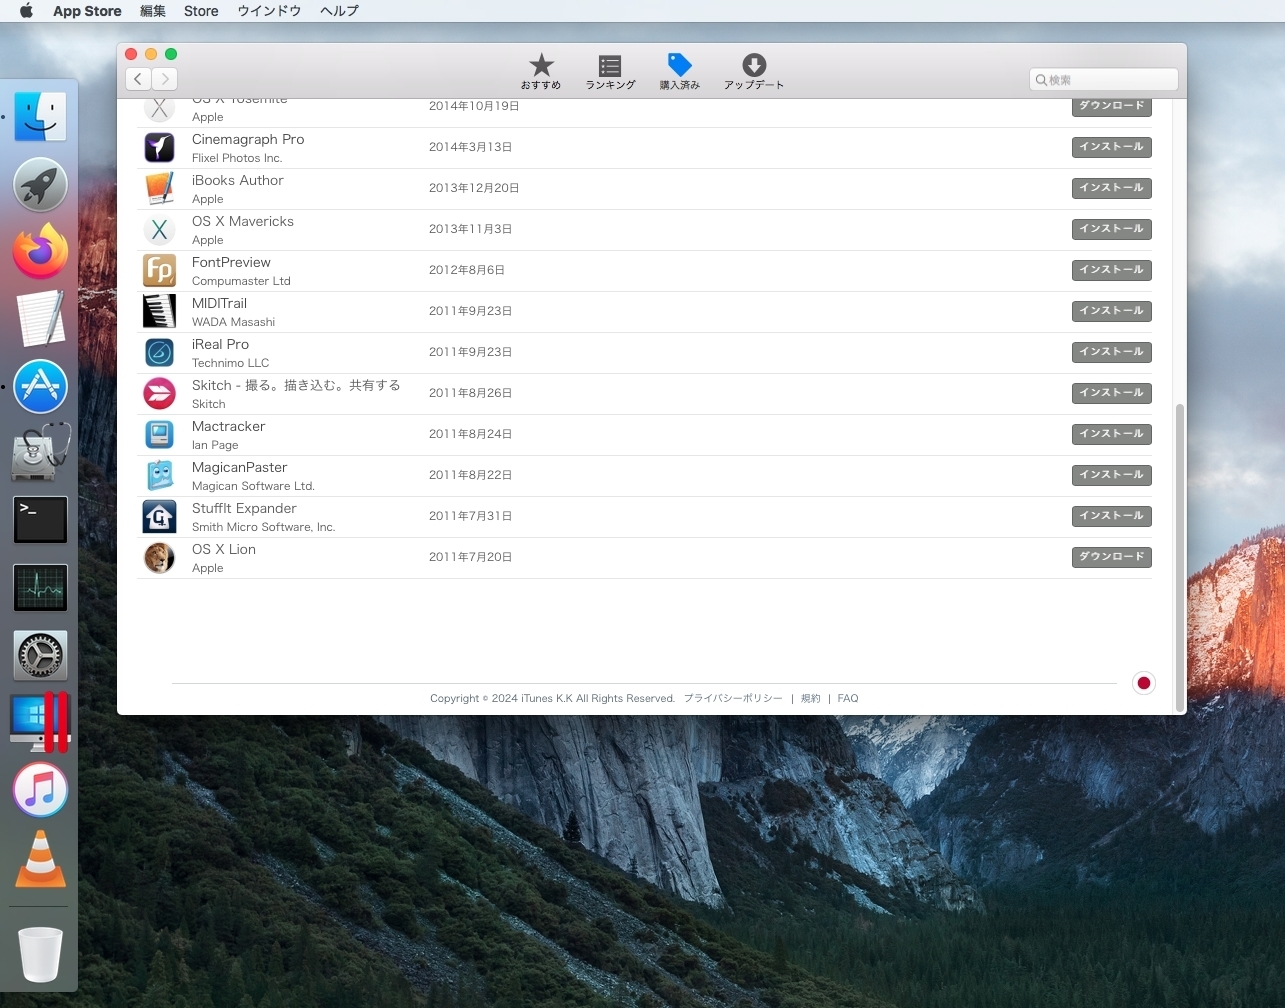1285x1008 pixels.
Task: Open the プライバシーポリシー link
Action: tap(733, 698)
